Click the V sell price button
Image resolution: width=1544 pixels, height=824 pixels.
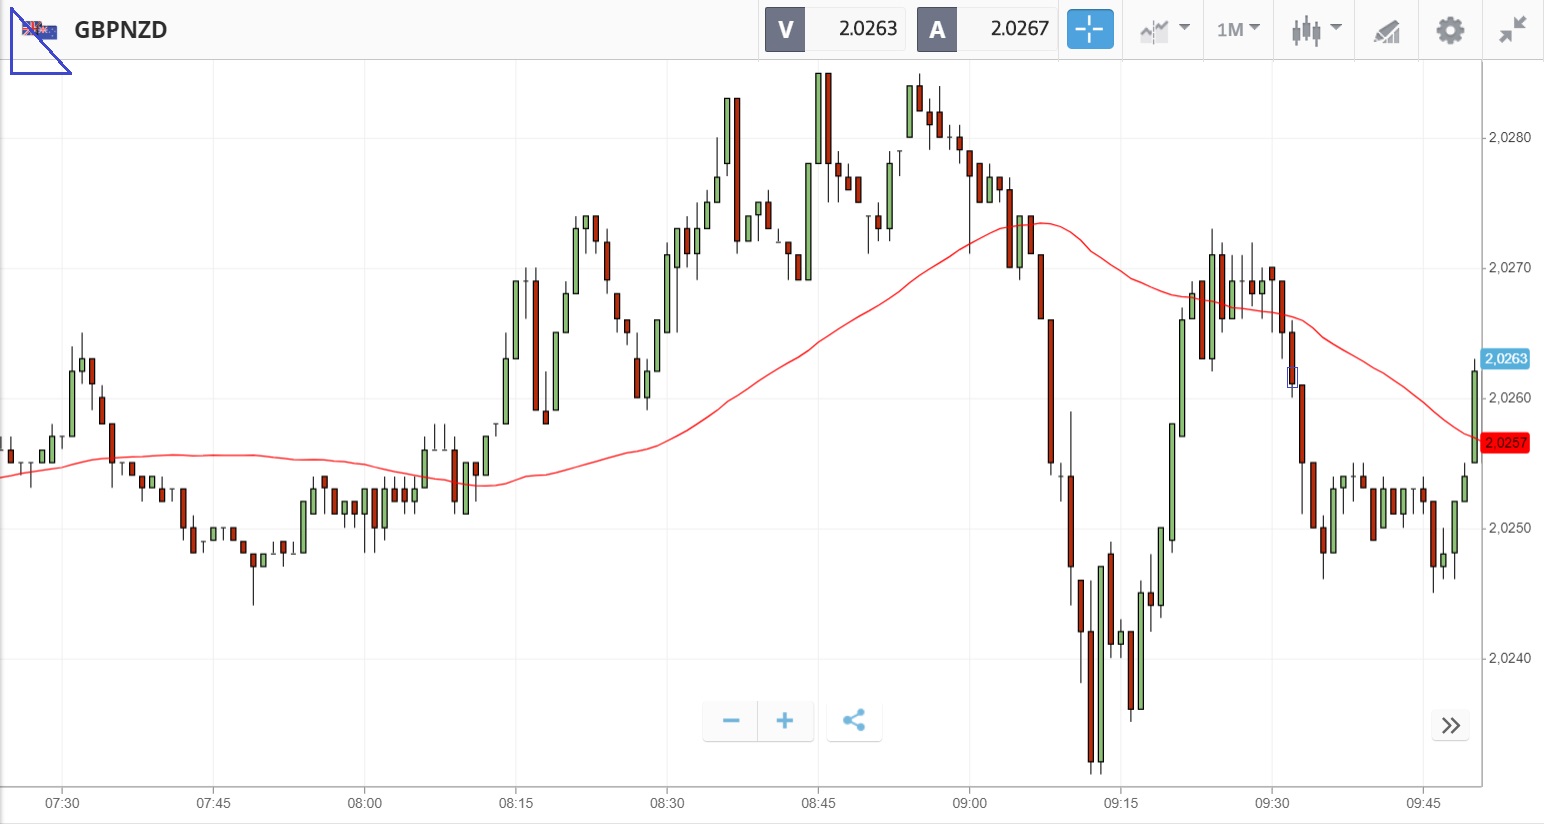pyautogui.click(x=834, y=30)
